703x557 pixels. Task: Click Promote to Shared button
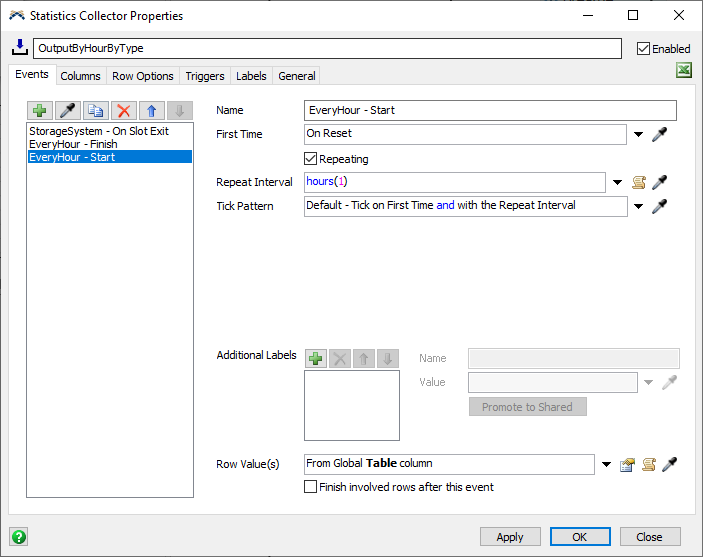(x=528, y=407)
